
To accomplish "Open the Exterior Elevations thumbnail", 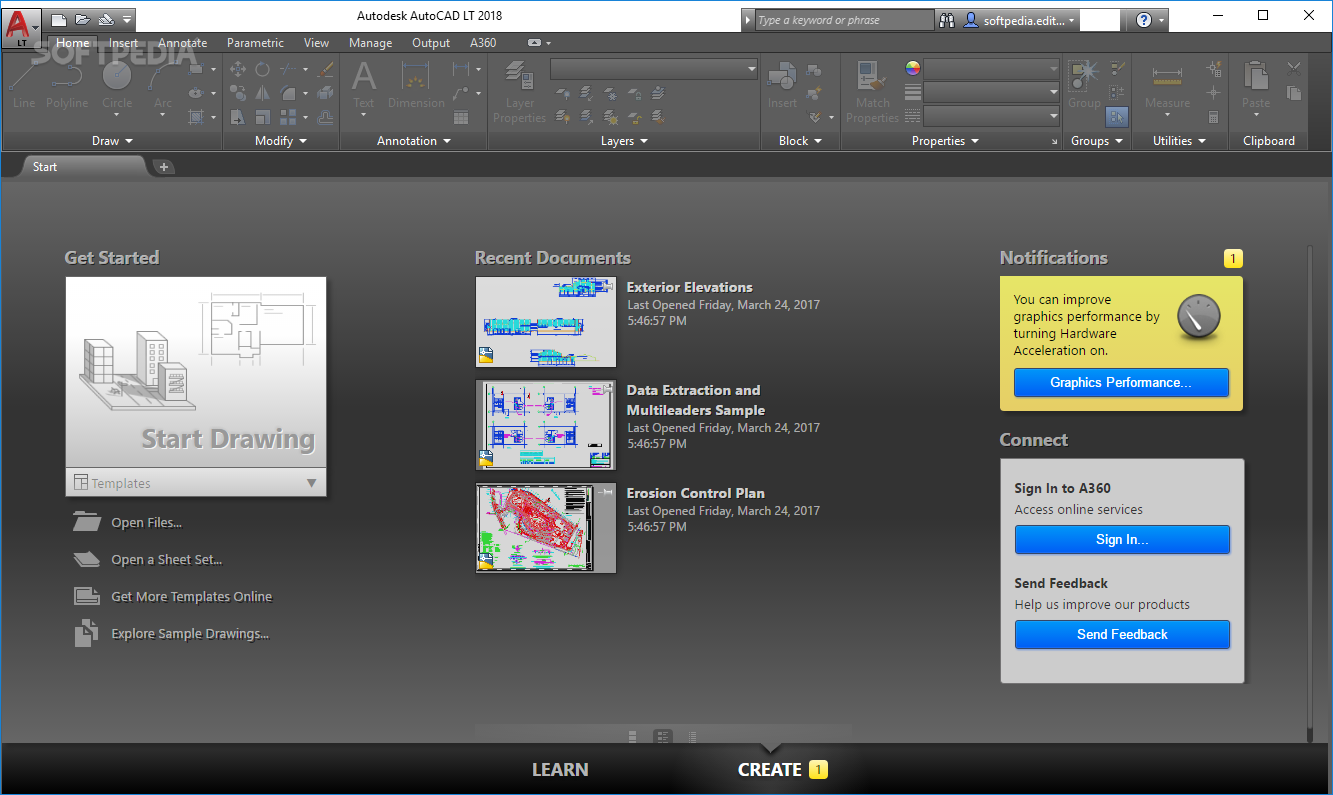I will [x=546, y=322].
